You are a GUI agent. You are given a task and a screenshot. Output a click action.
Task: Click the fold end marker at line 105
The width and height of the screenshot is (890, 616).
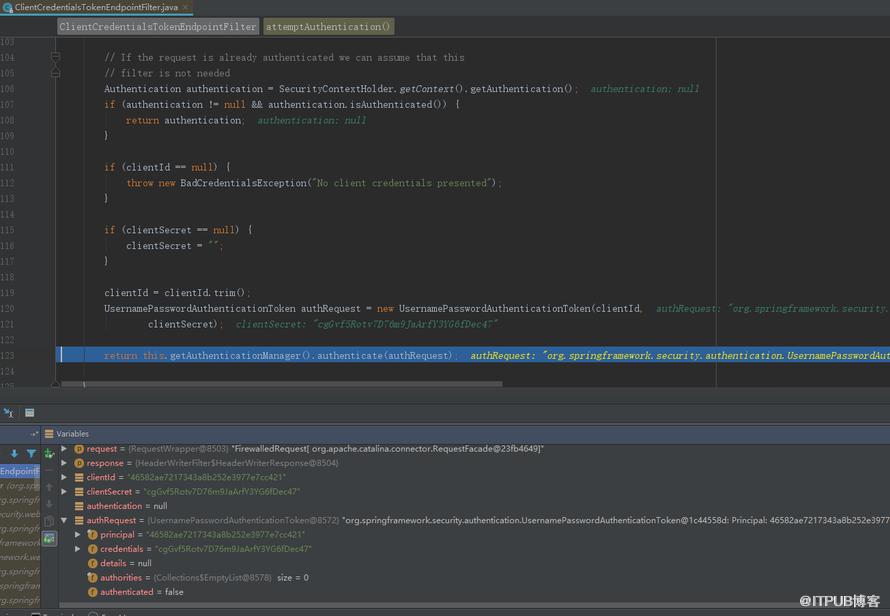[56, 73]
